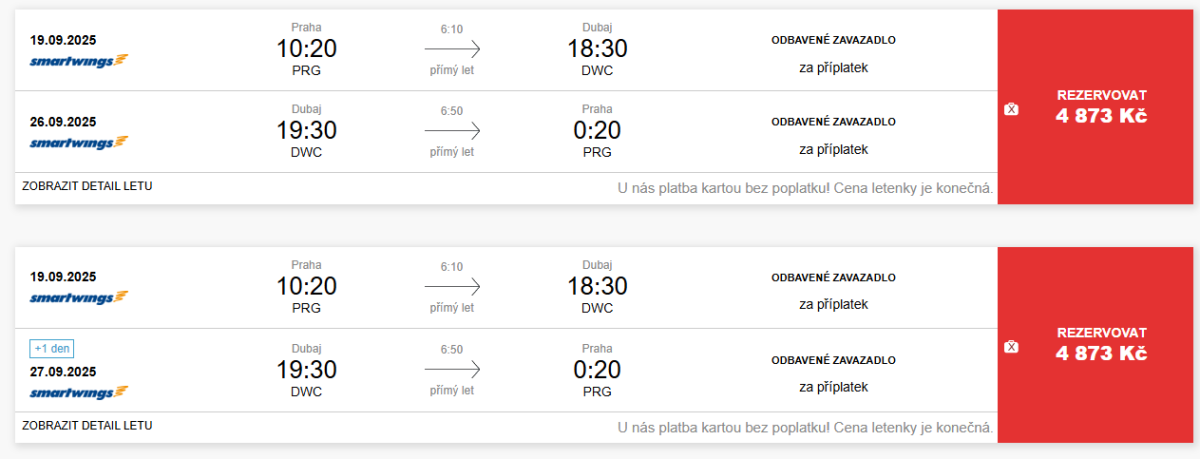1200x459 pixels.
Task: Click the Smartwings logo under 27.09.2025
Action: click(79, 392)
